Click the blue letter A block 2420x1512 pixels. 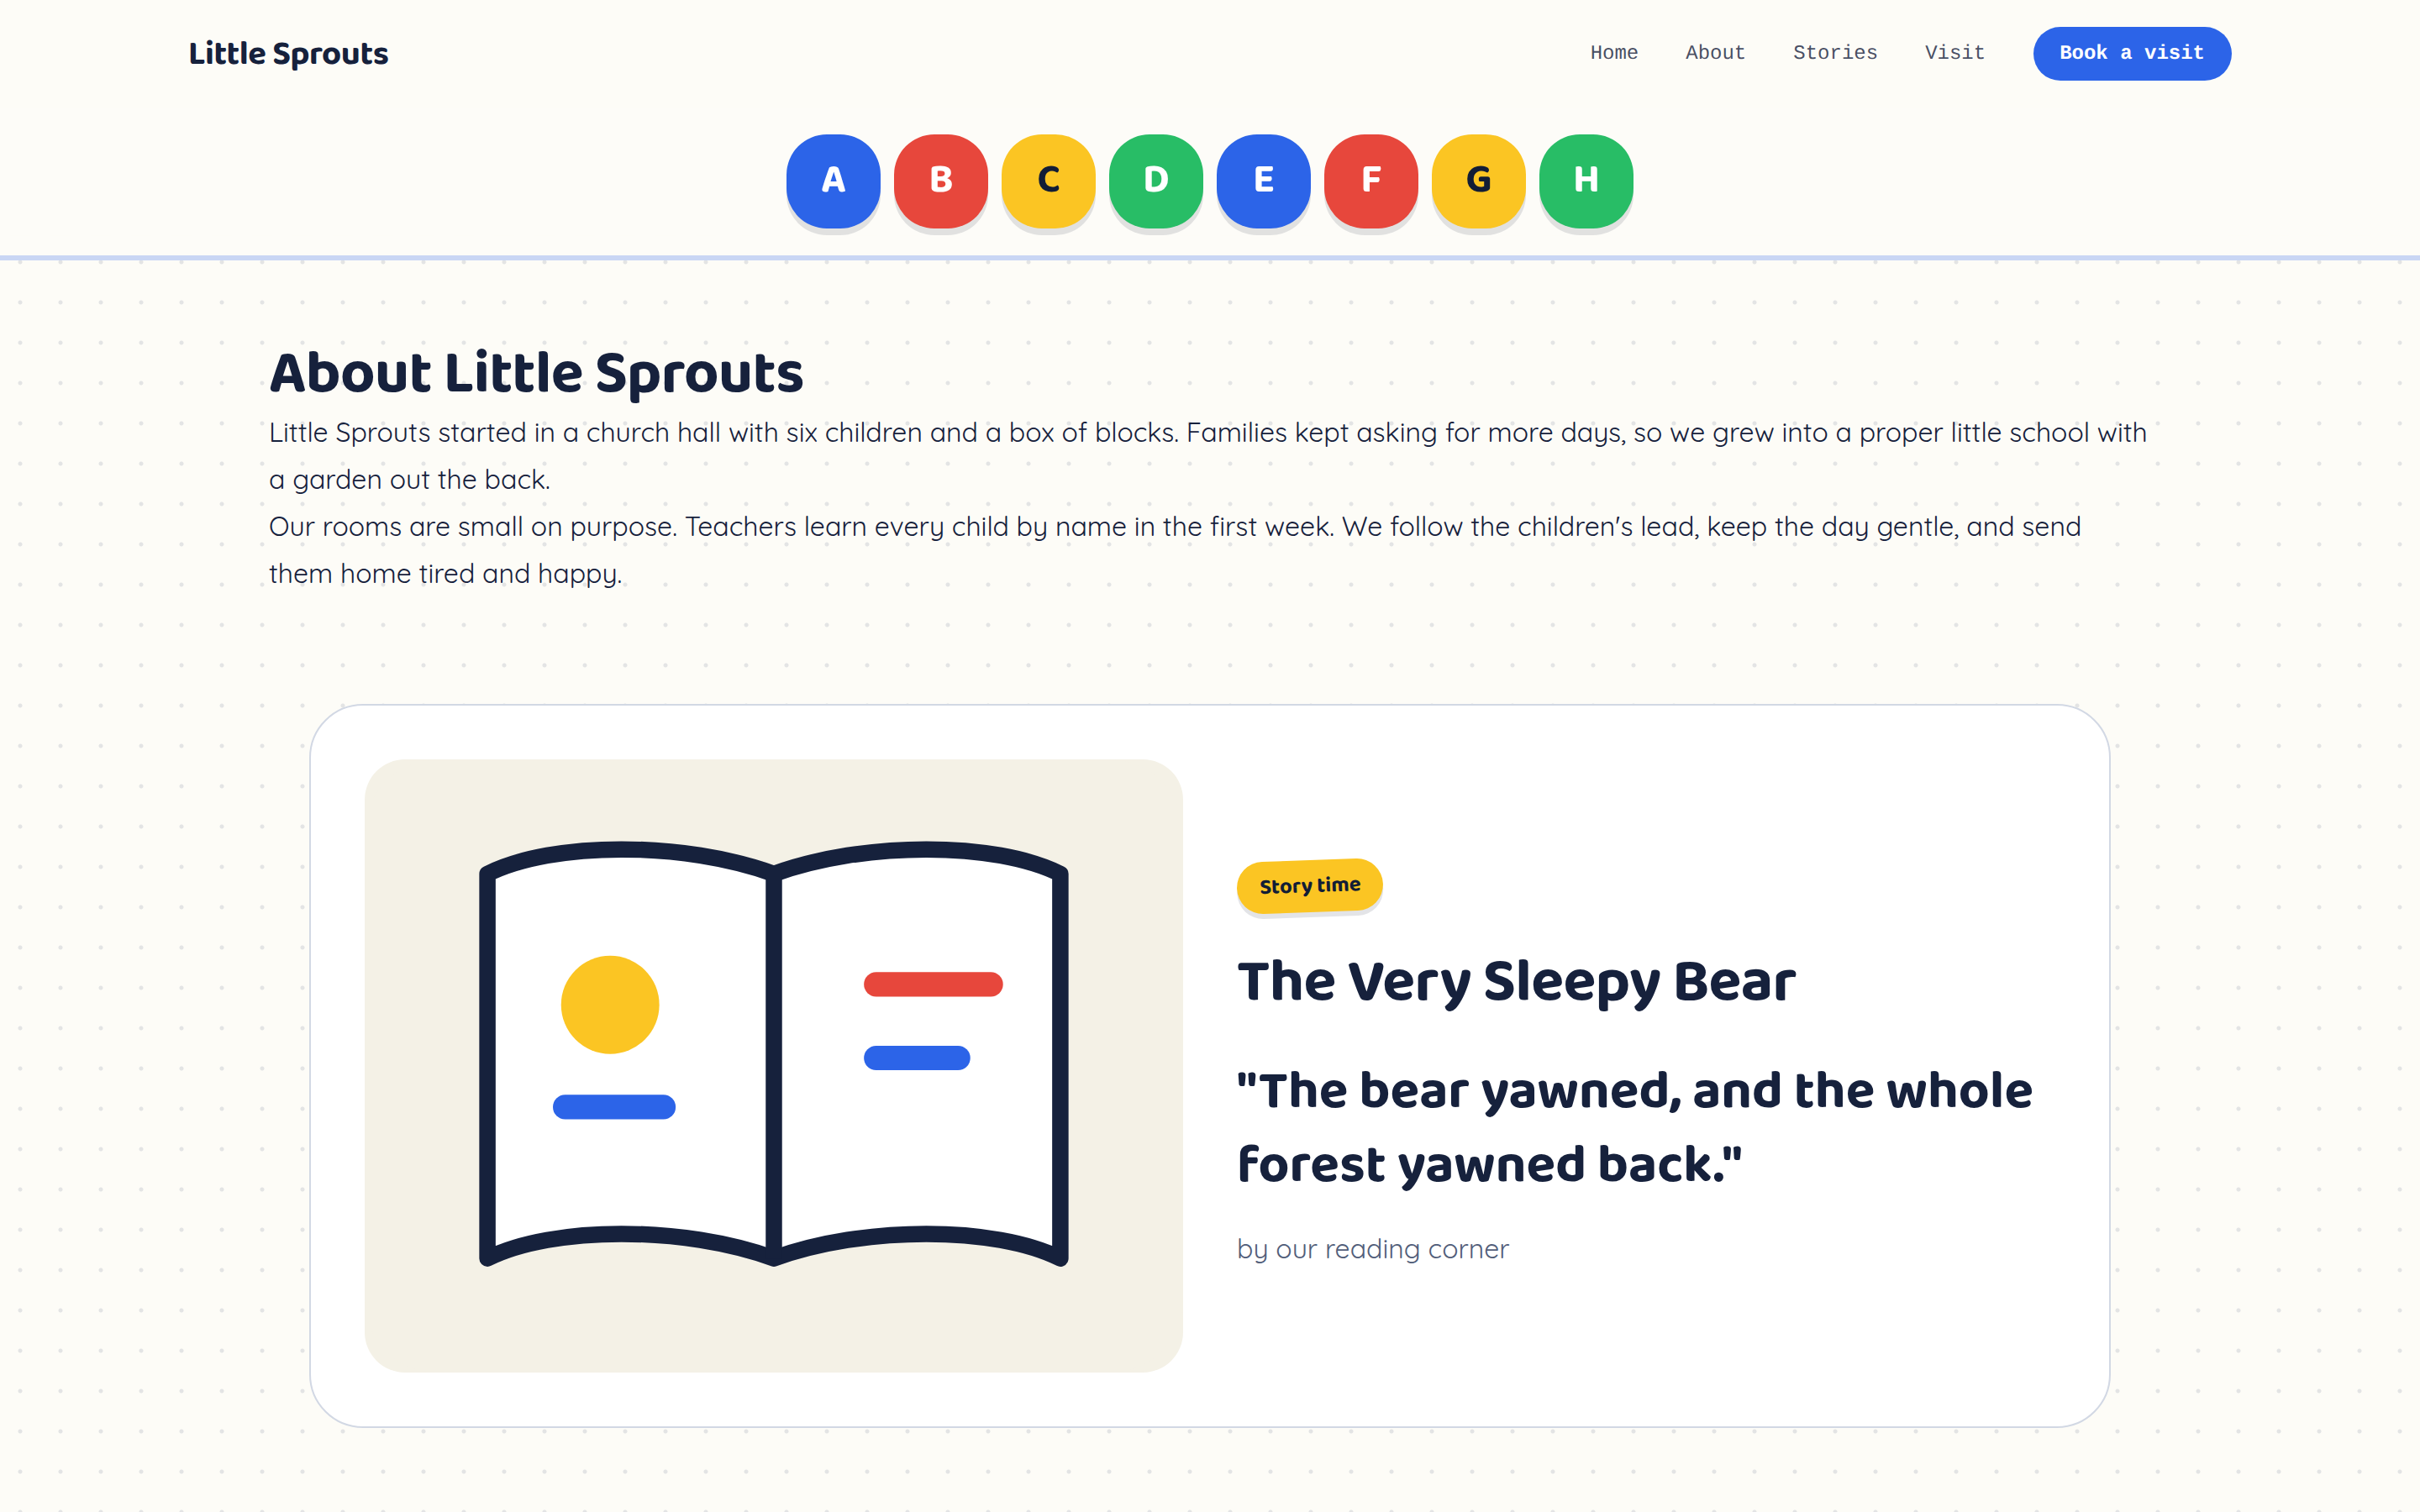click(833, 181)
